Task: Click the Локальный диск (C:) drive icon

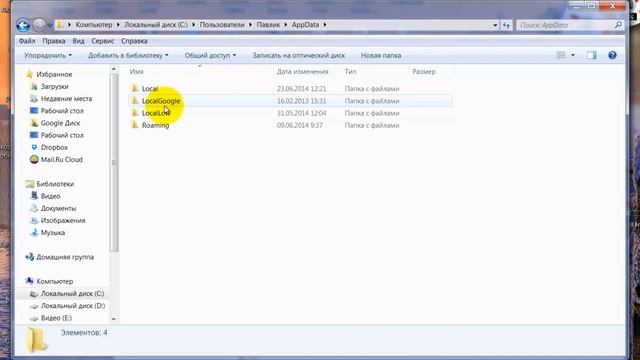Action: tap(34, 294)
